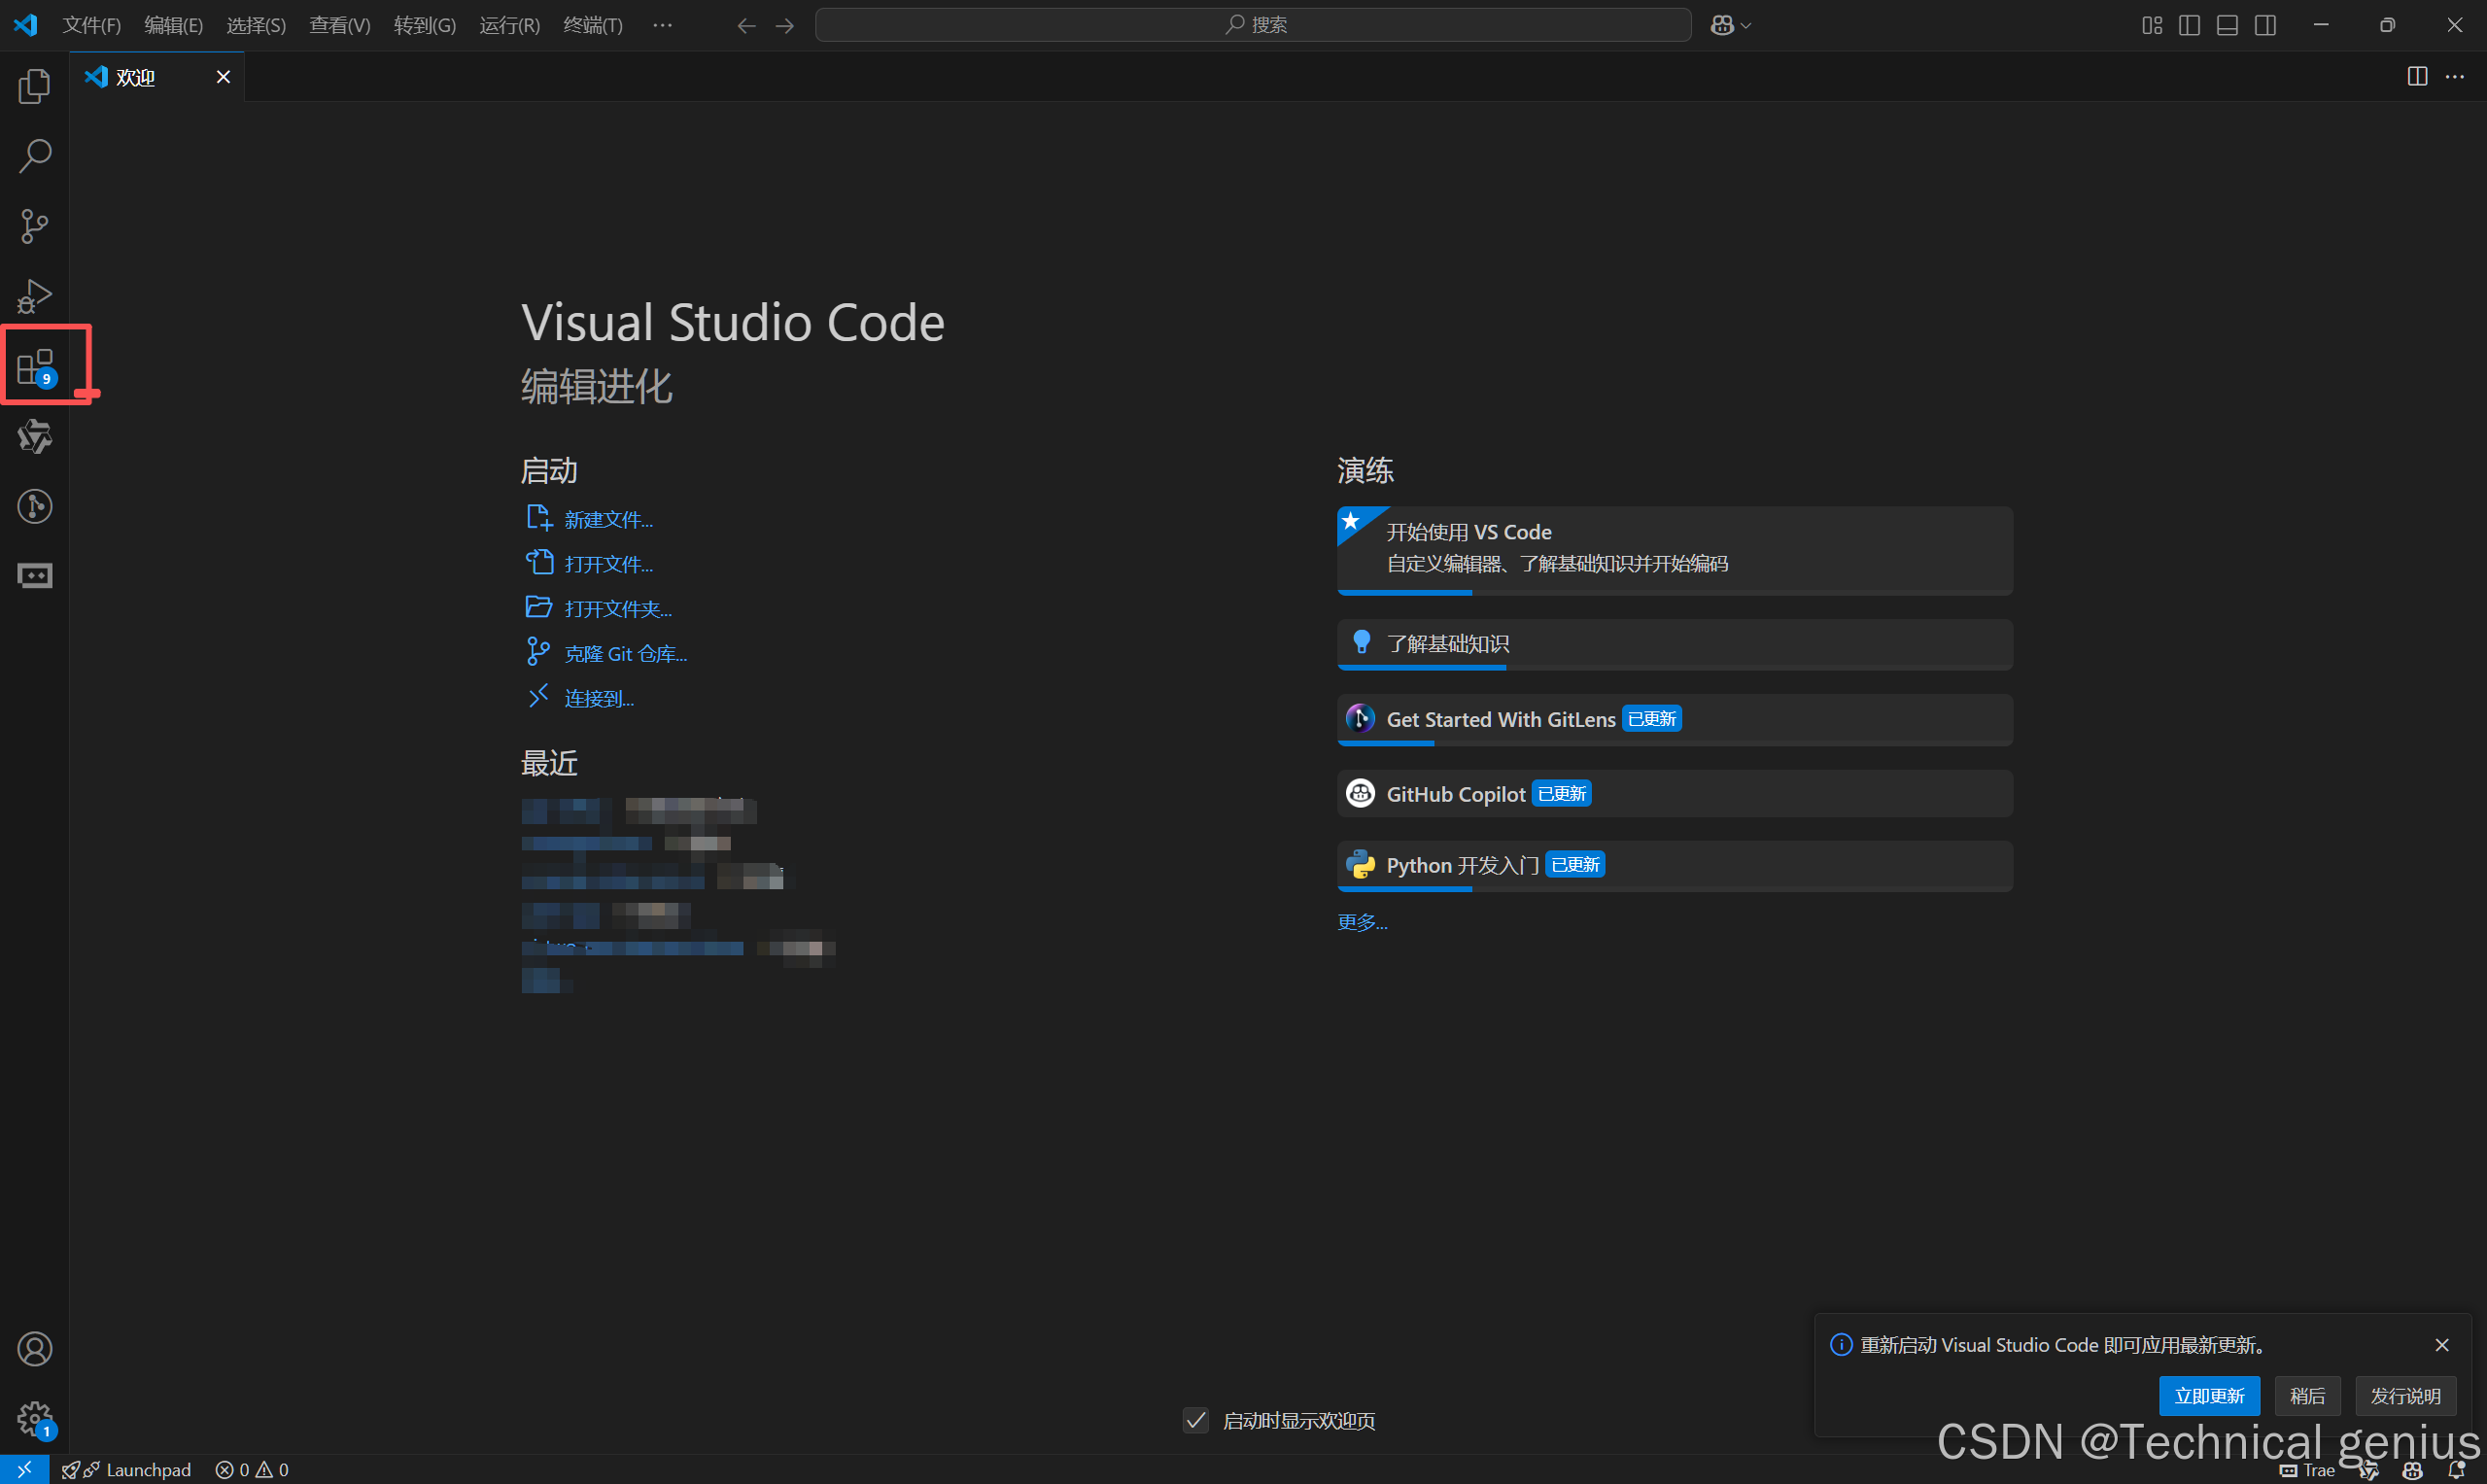This screenshot has width=2487, height=1484.
Task: Expand the hidden menus ellipsis in menu bar
Action: (x=662, y=25)
